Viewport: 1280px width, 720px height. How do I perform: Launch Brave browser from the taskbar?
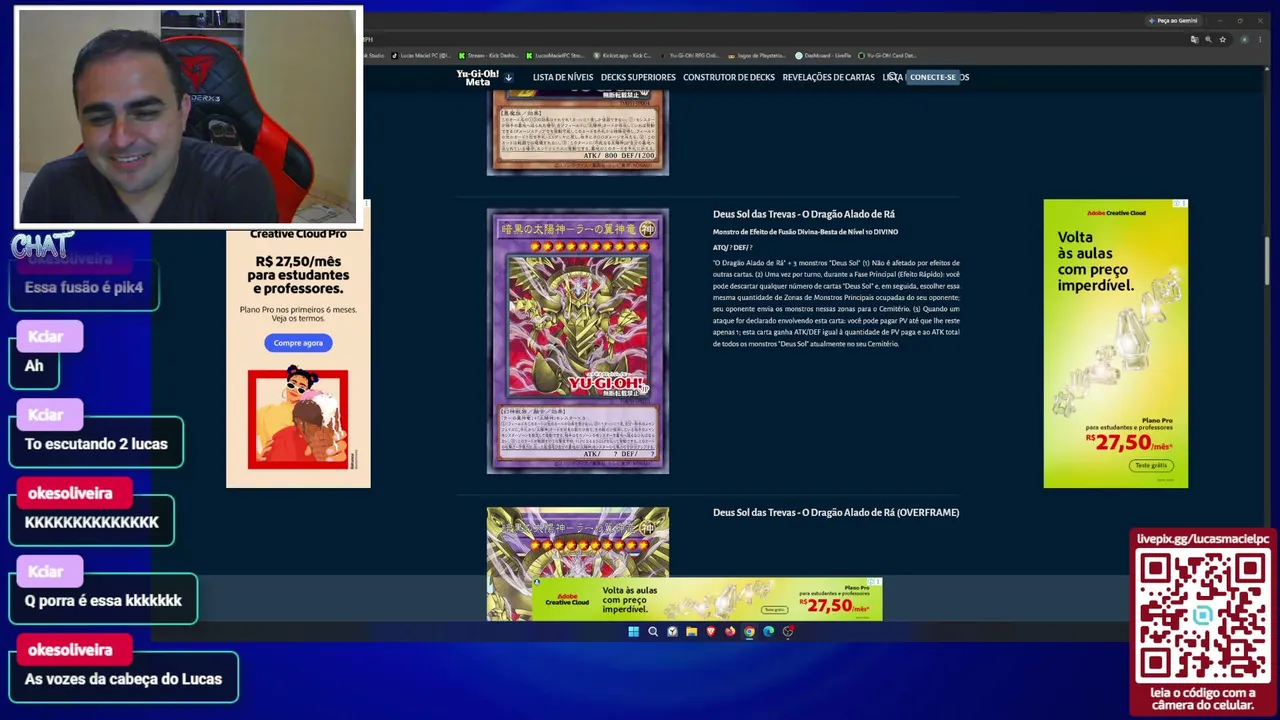711,631
